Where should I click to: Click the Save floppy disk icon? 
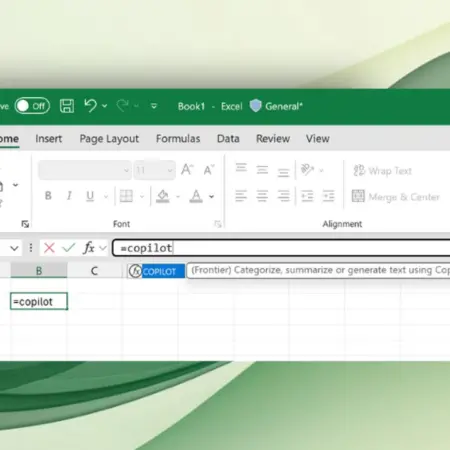tap(67, 106)
